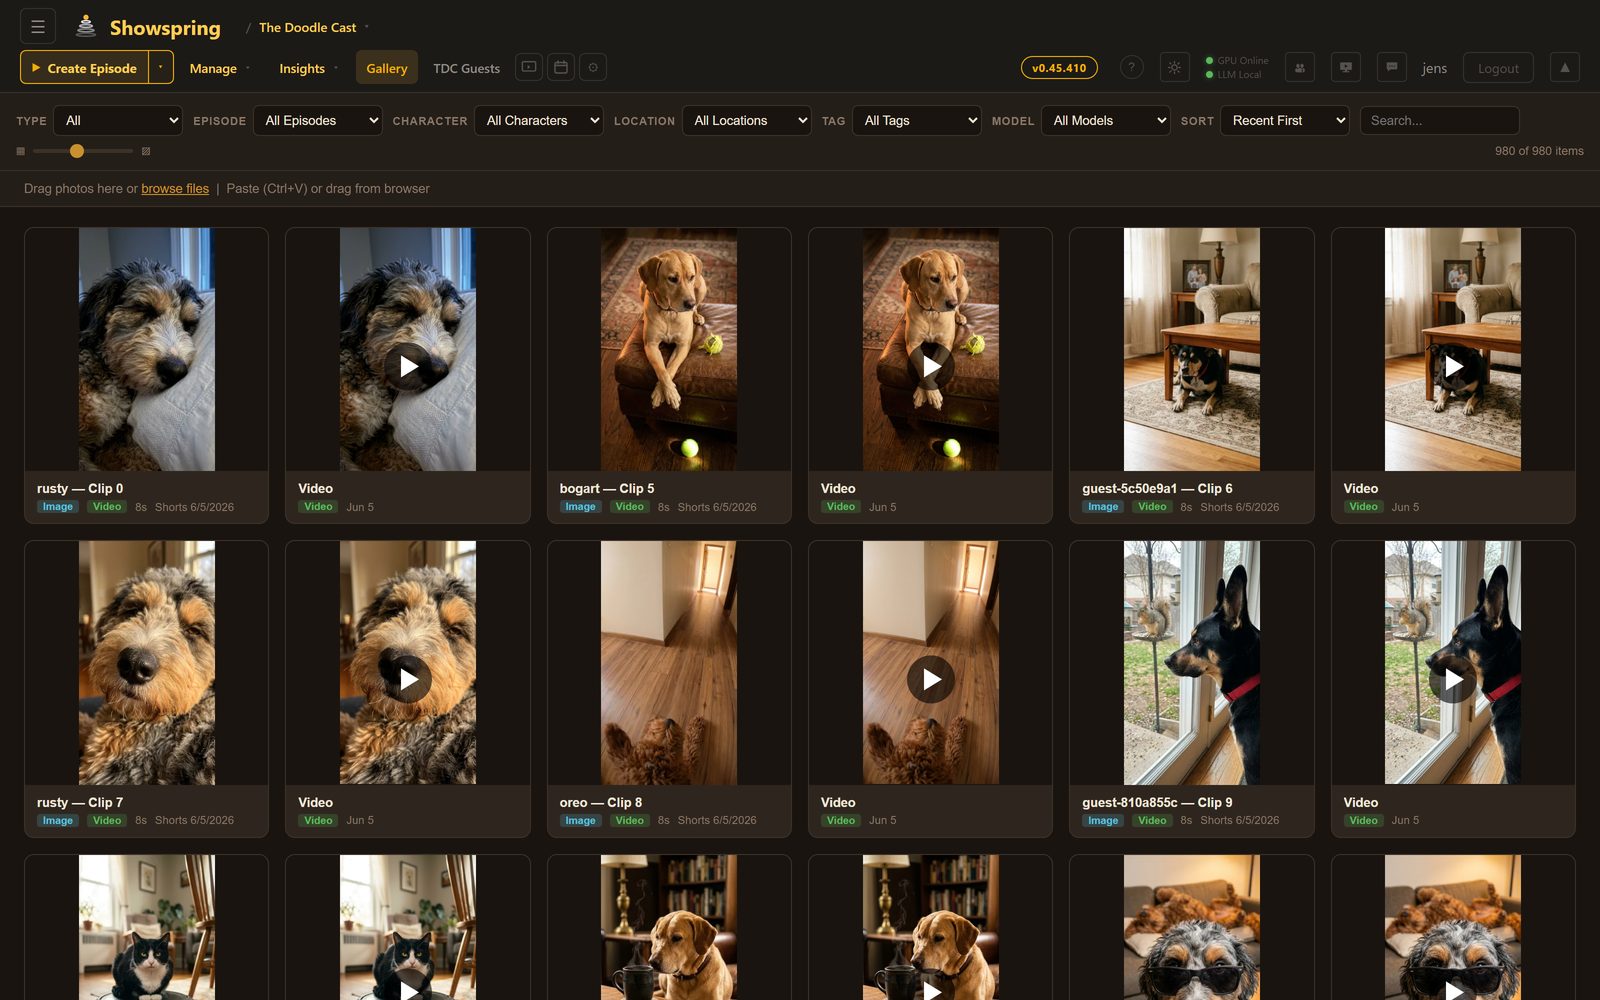Click the browse files link
Viewport: 1600px width, 1000px height.
(x=175, y=188)
